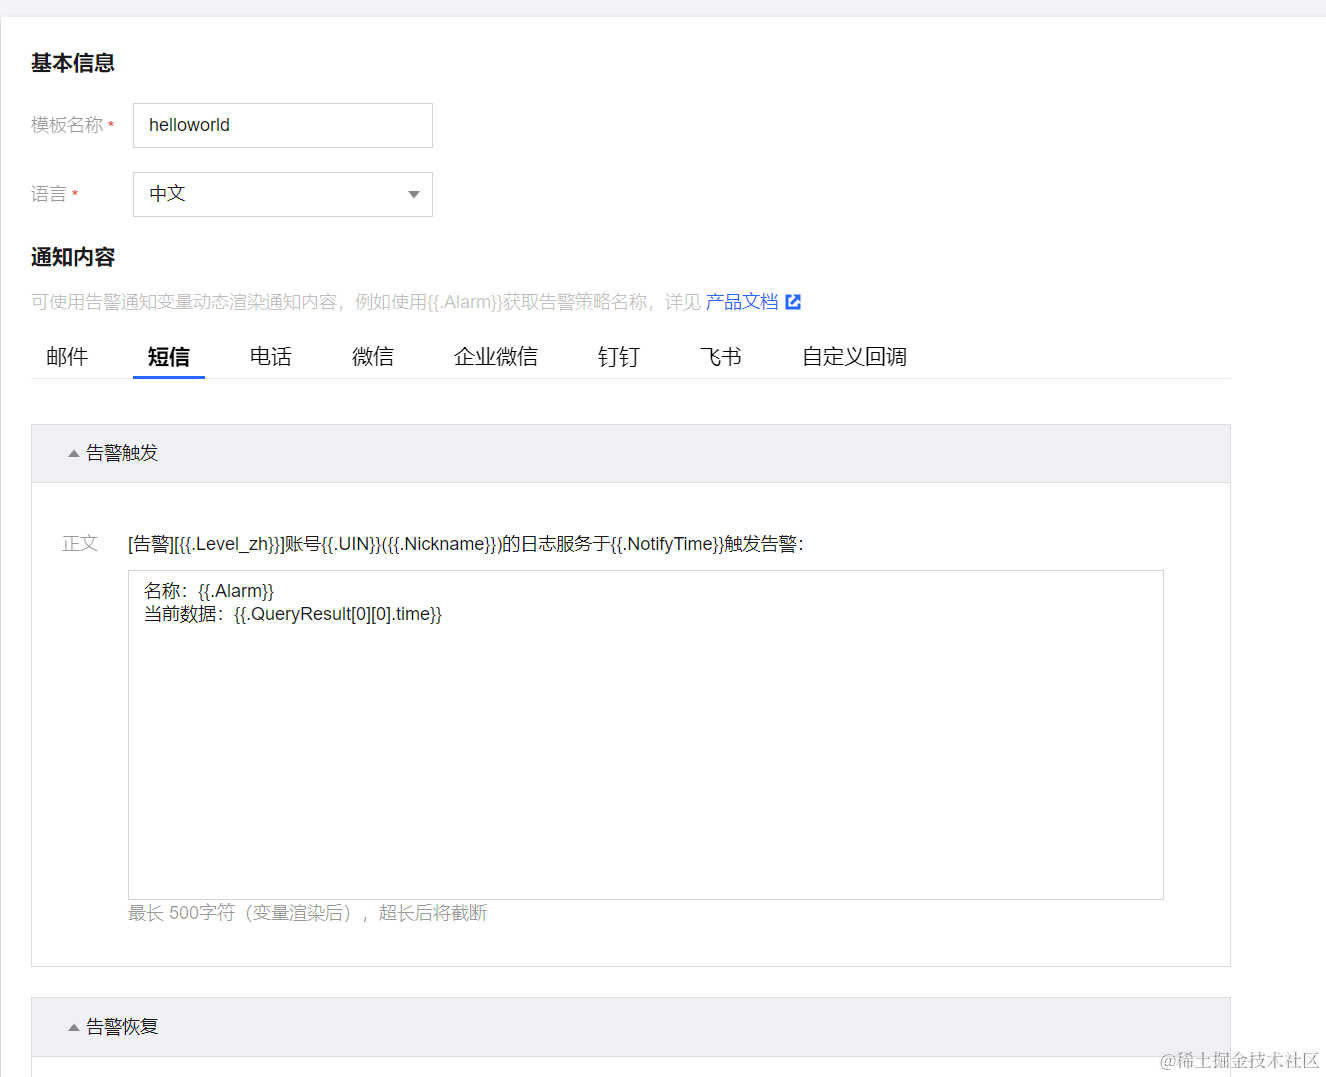The height and width of the screenshot is (1077, 1326).
Task: Open the 企业微信 notification tab
Action: [496, 357]
